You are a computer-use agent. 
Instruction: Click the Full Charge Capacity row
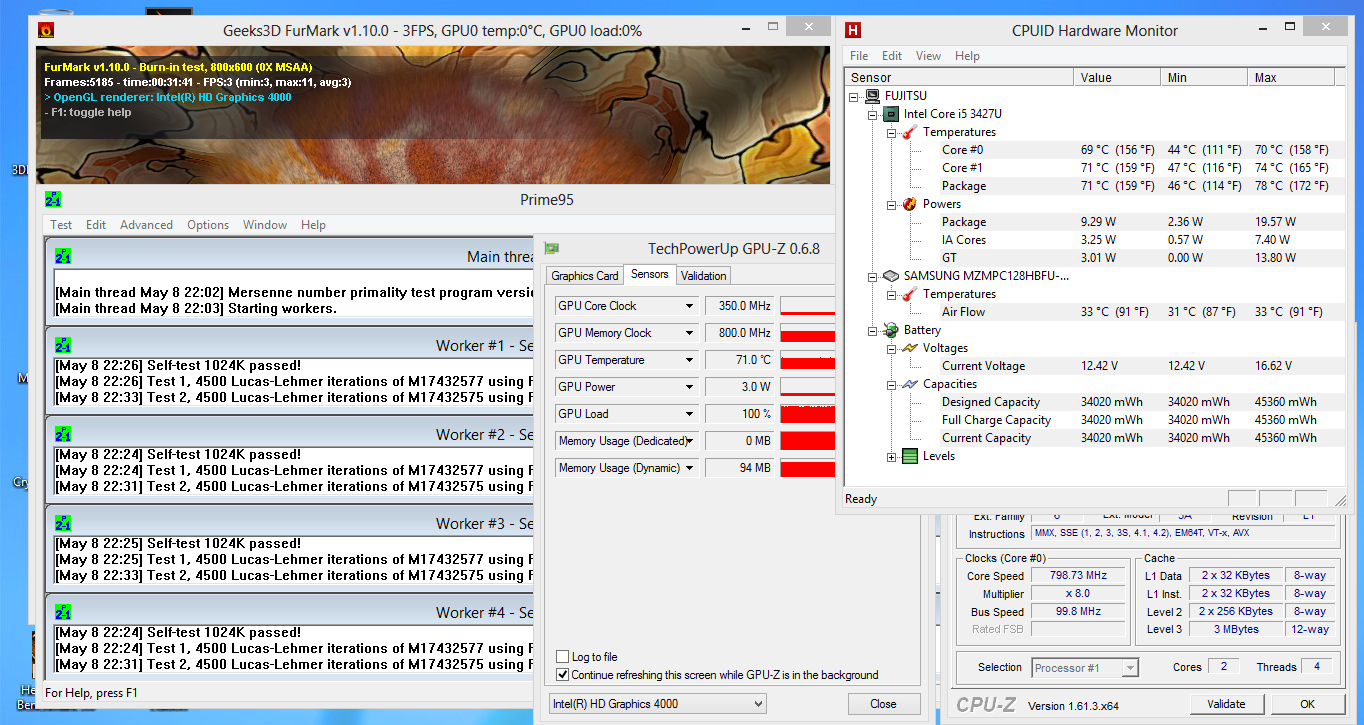tap(1095, 420)
